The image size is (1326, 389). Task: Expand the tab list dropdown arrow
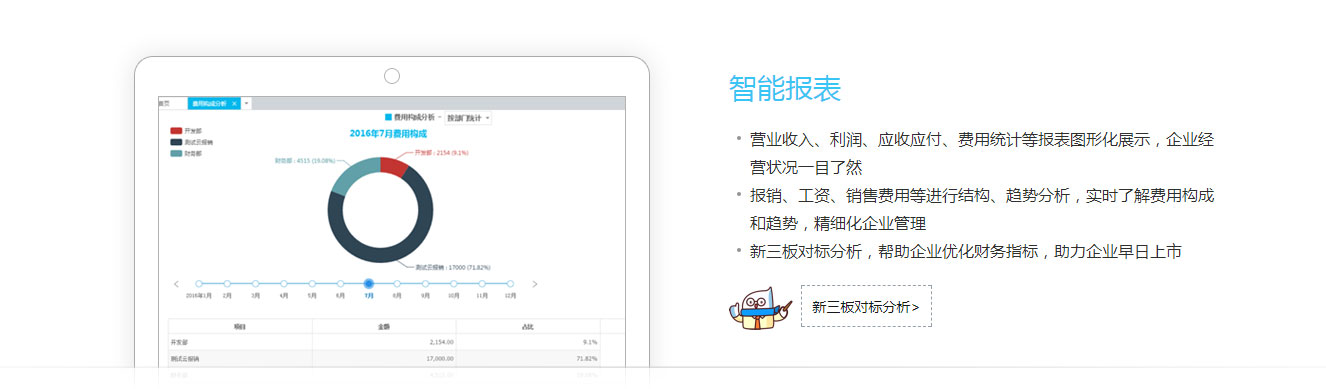pos(247,103)
